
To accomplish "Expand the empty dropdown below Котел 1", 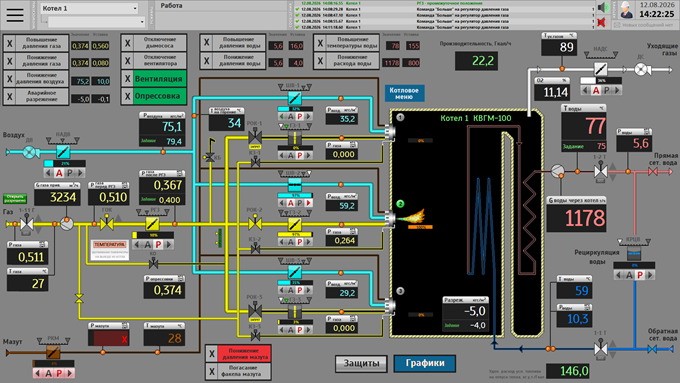I will click(97, 21).
